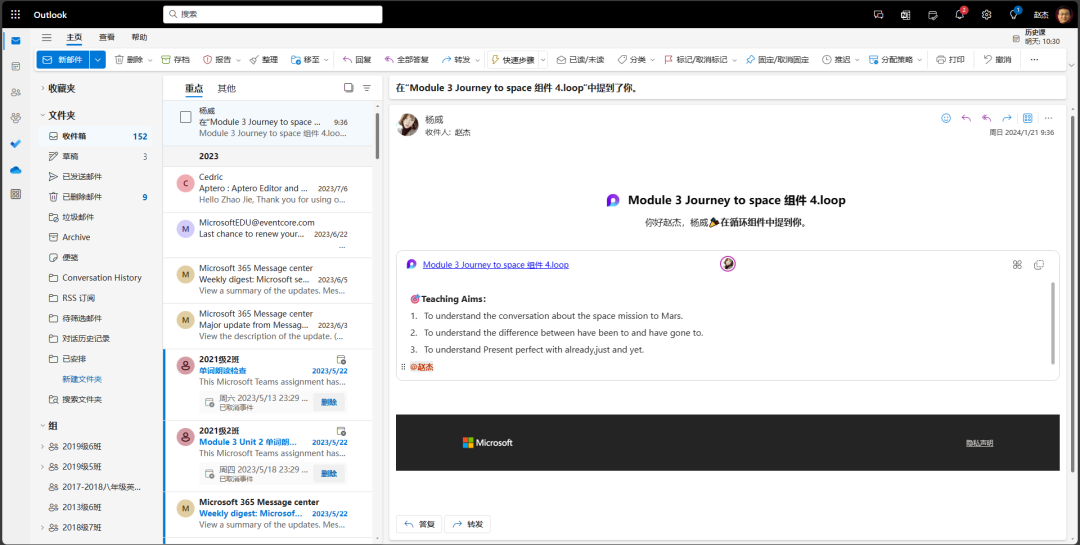
Task: Copy Loop component icon in card
Action: click(x=1039, y=265)
